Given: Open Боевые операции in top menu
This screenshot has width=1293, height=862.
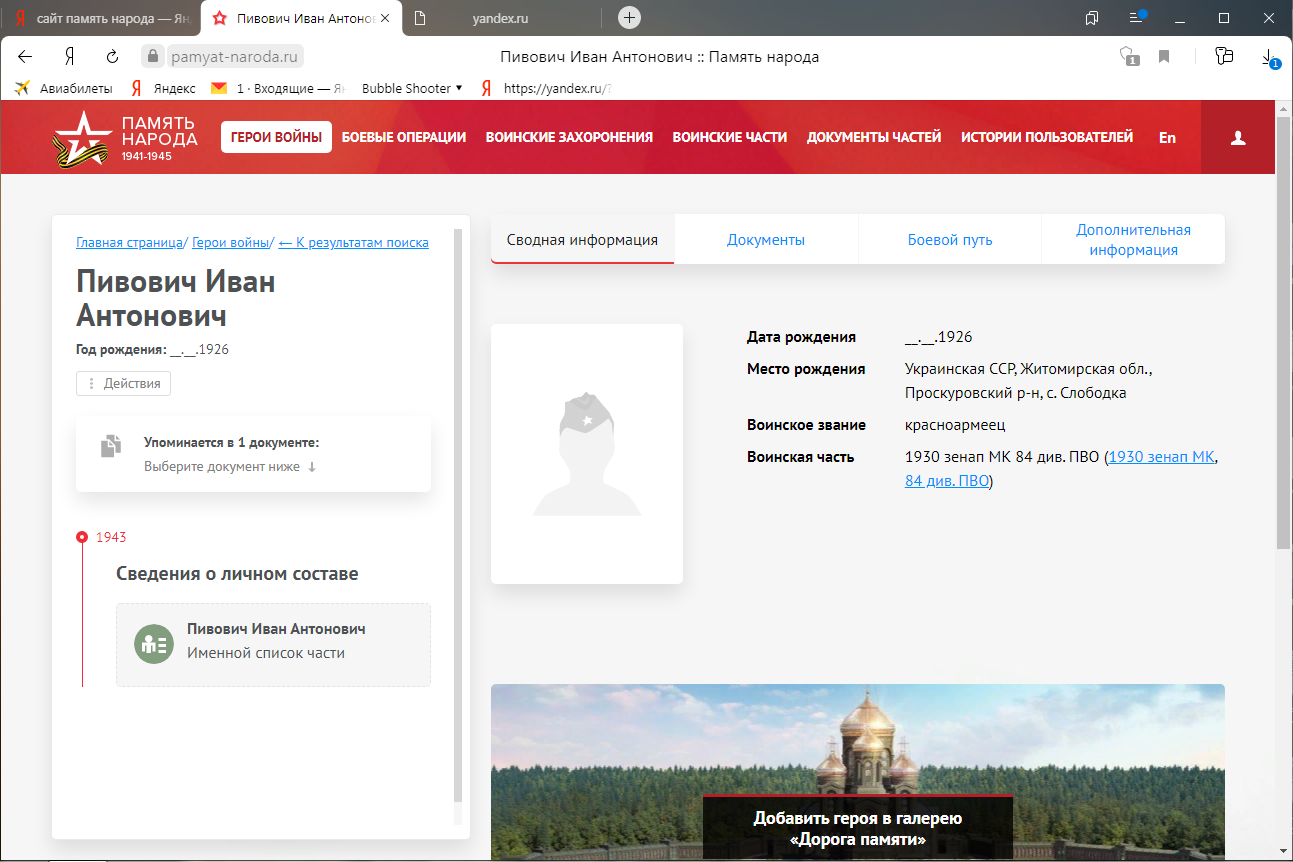Looking at the screenshot, I should tap(404, 137).
